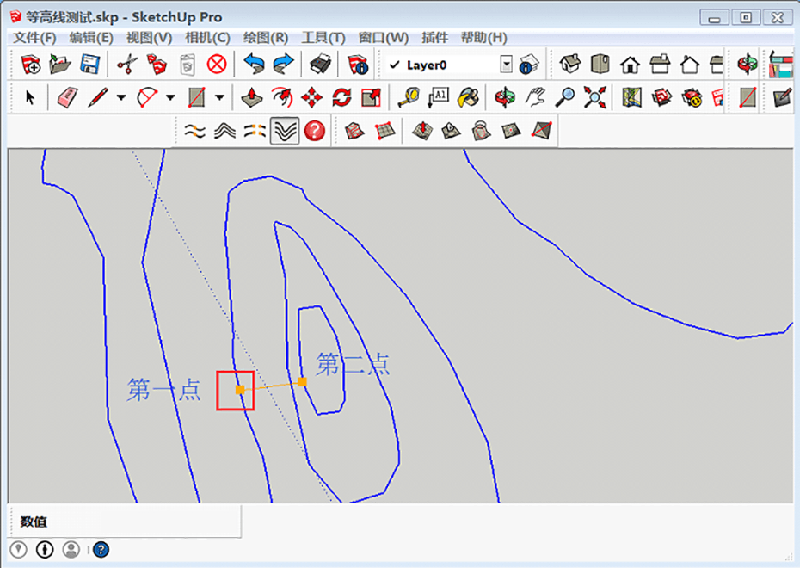Select the Tape Measure tool

(408, 97)
